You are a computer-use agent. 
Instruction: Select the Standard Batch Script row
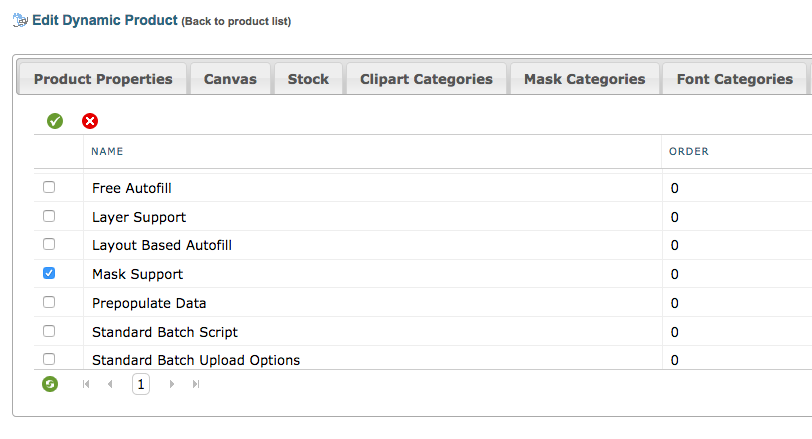pyautogui.click(x=165, y=331)
